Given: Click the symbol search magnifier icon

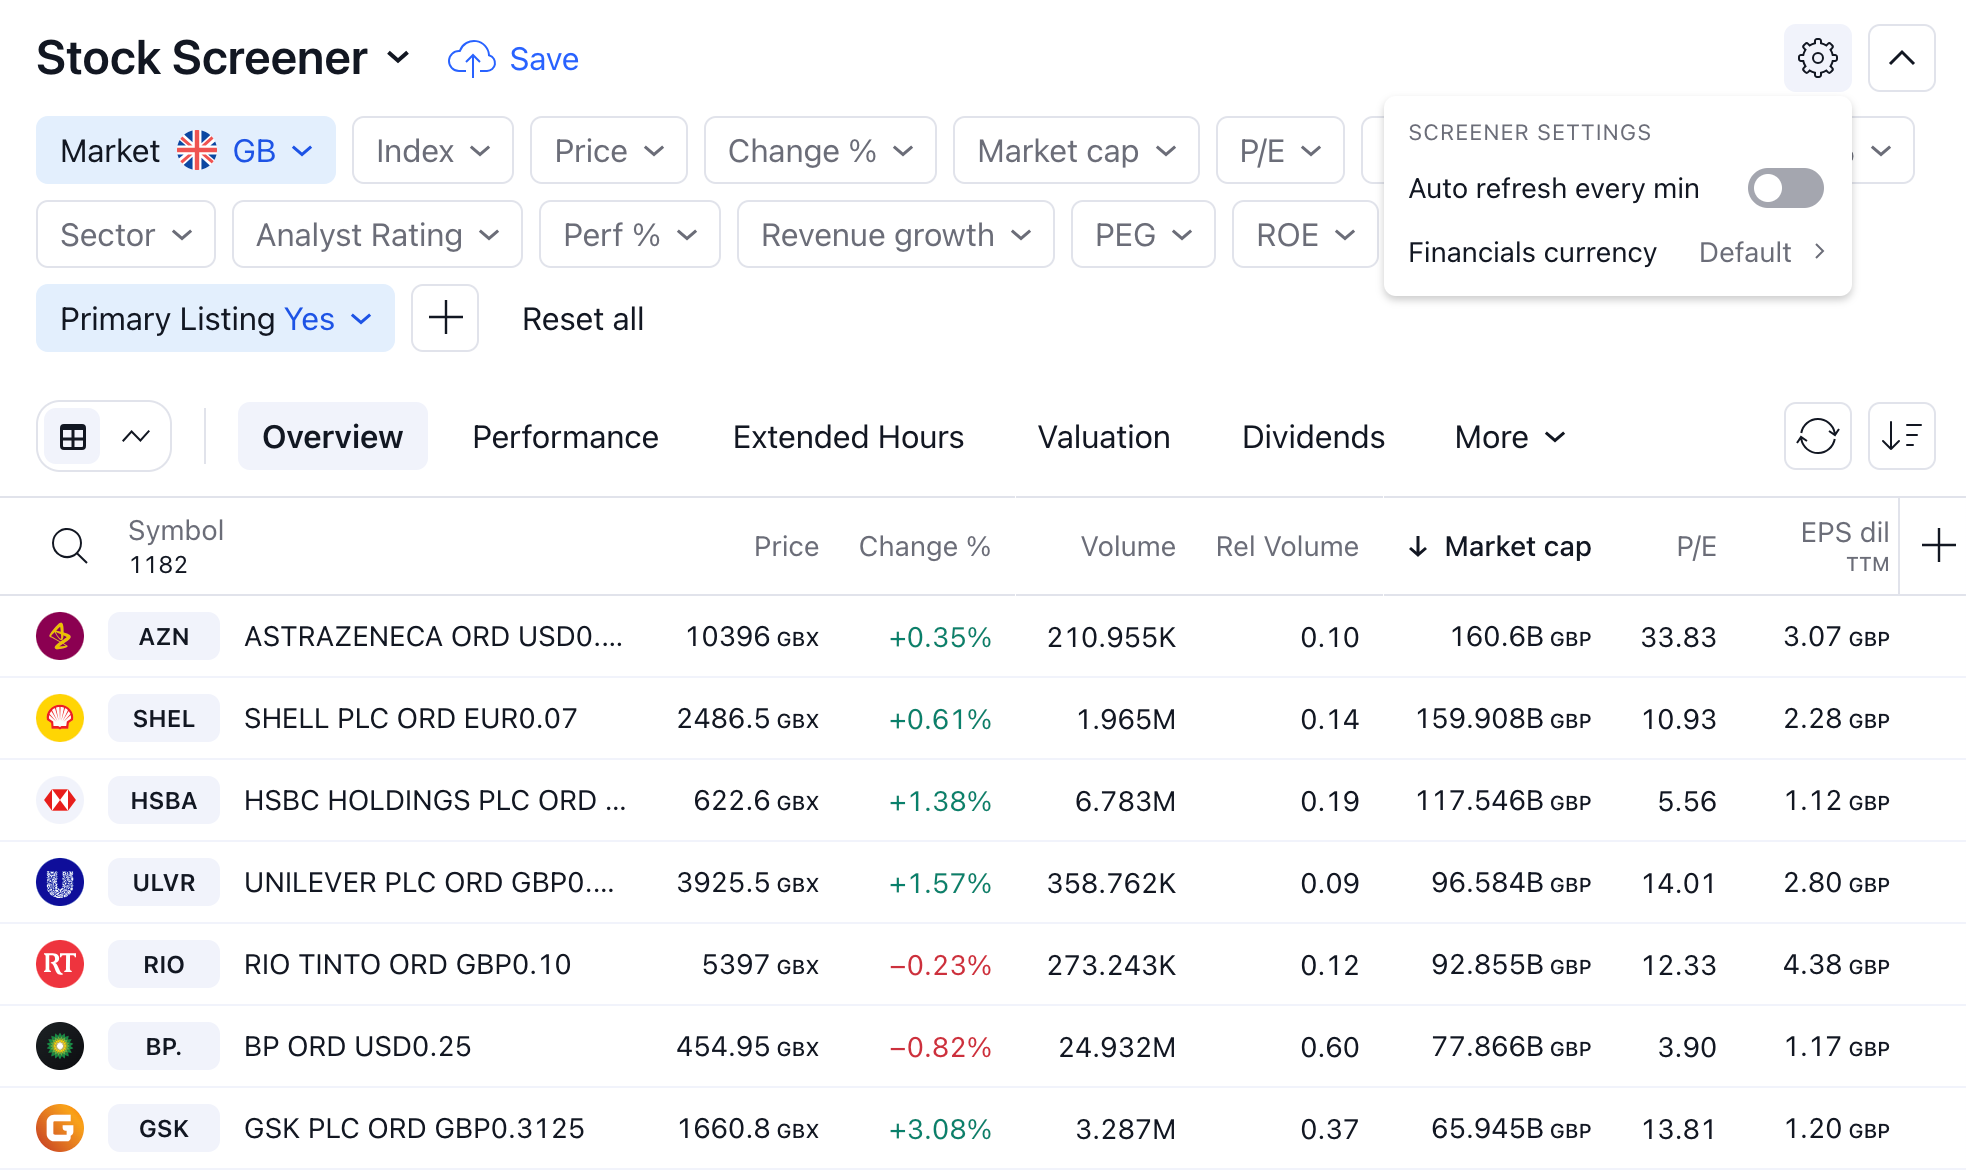Looking at the screenshot, I should click(69, 546).
